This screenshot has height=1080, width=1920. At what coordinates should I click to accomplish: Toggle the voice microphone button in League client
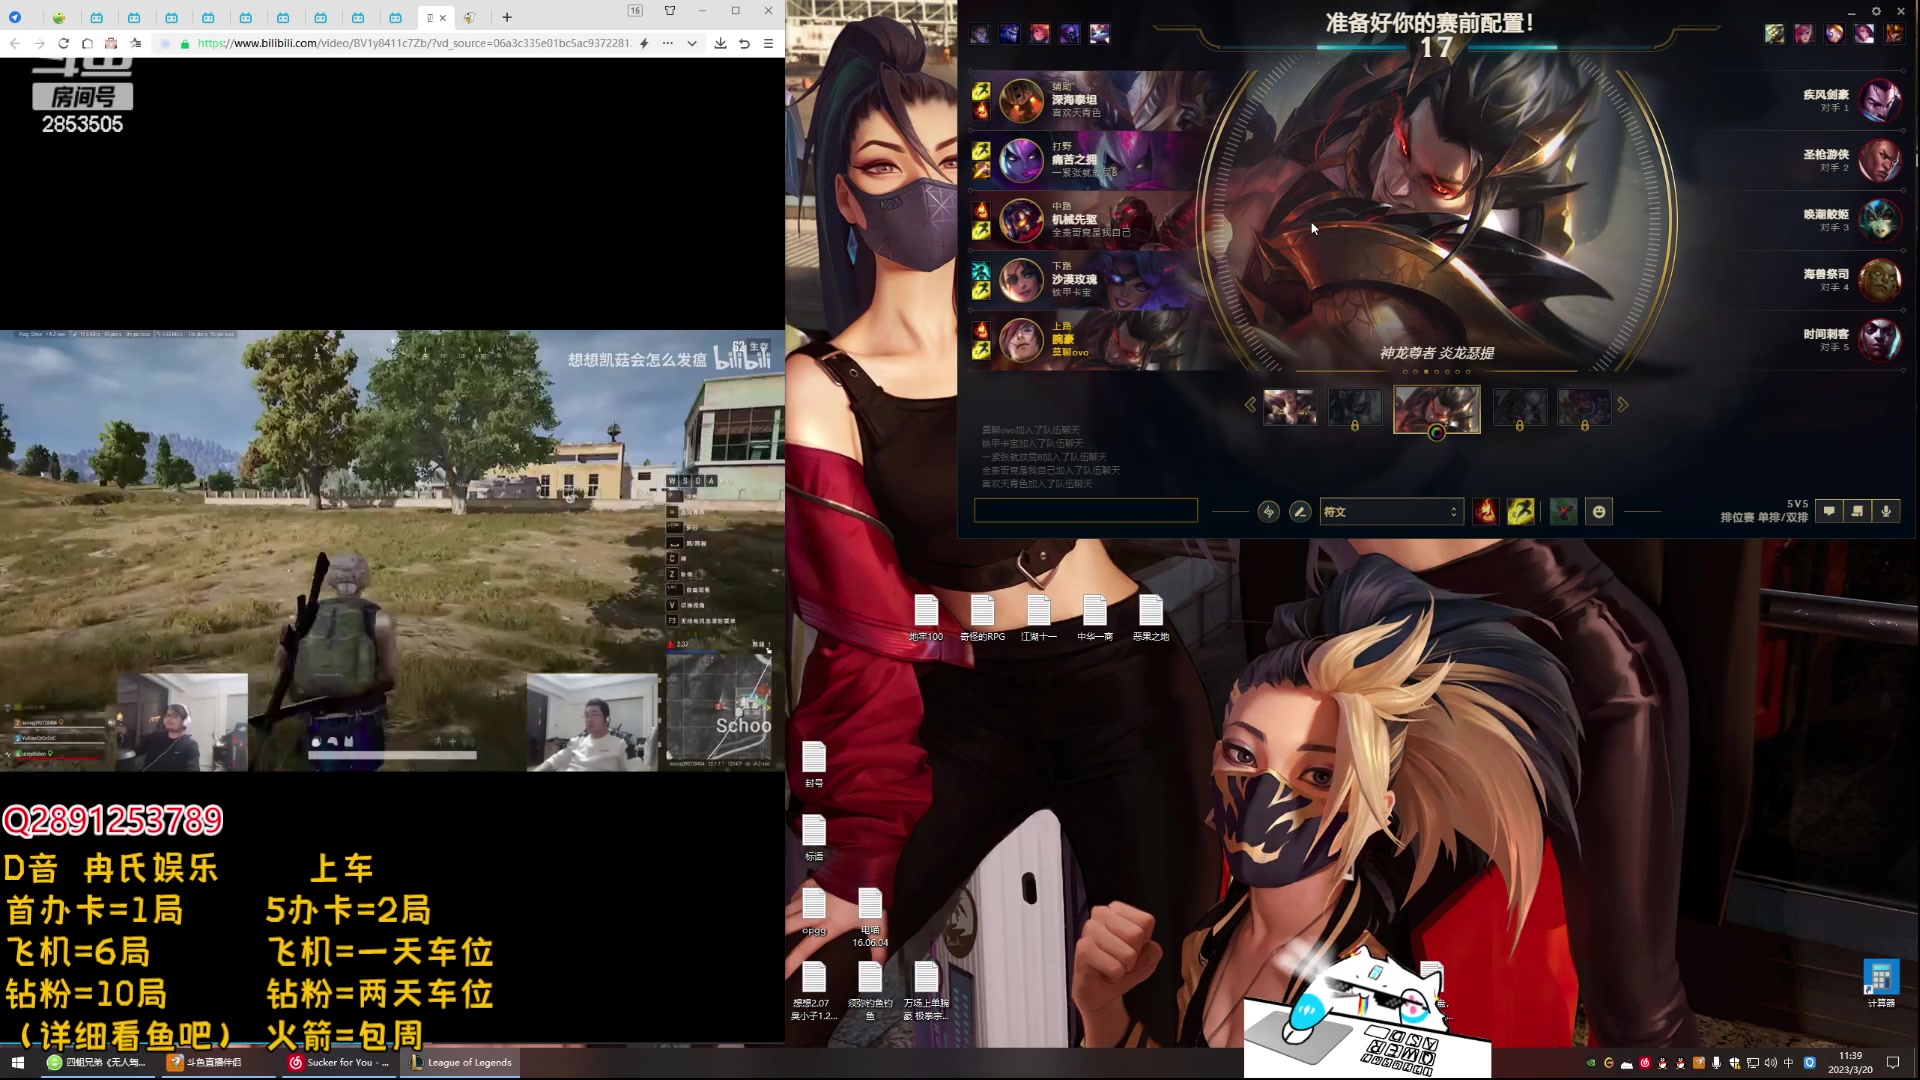(1886, 511)
